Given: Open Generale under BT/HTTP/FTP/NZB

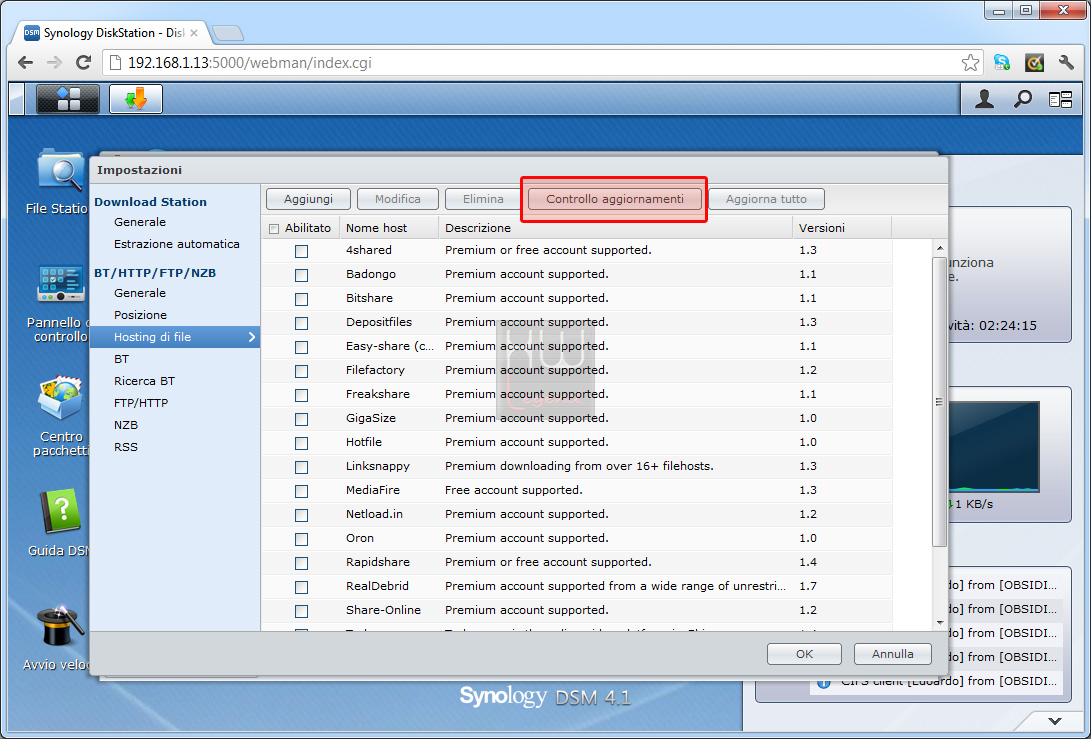Looking at the screenshot, I should coord(140,293).
